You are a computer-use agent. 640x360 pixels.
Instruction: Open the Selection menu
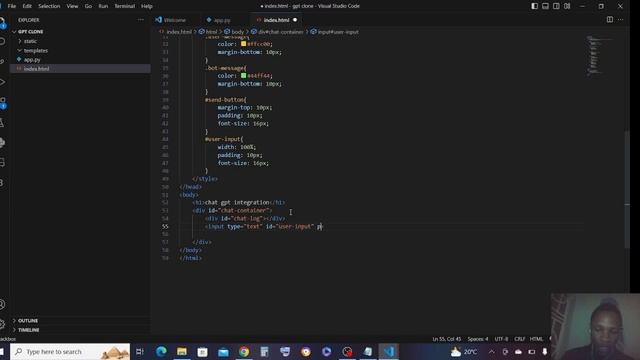click(49, 6)
